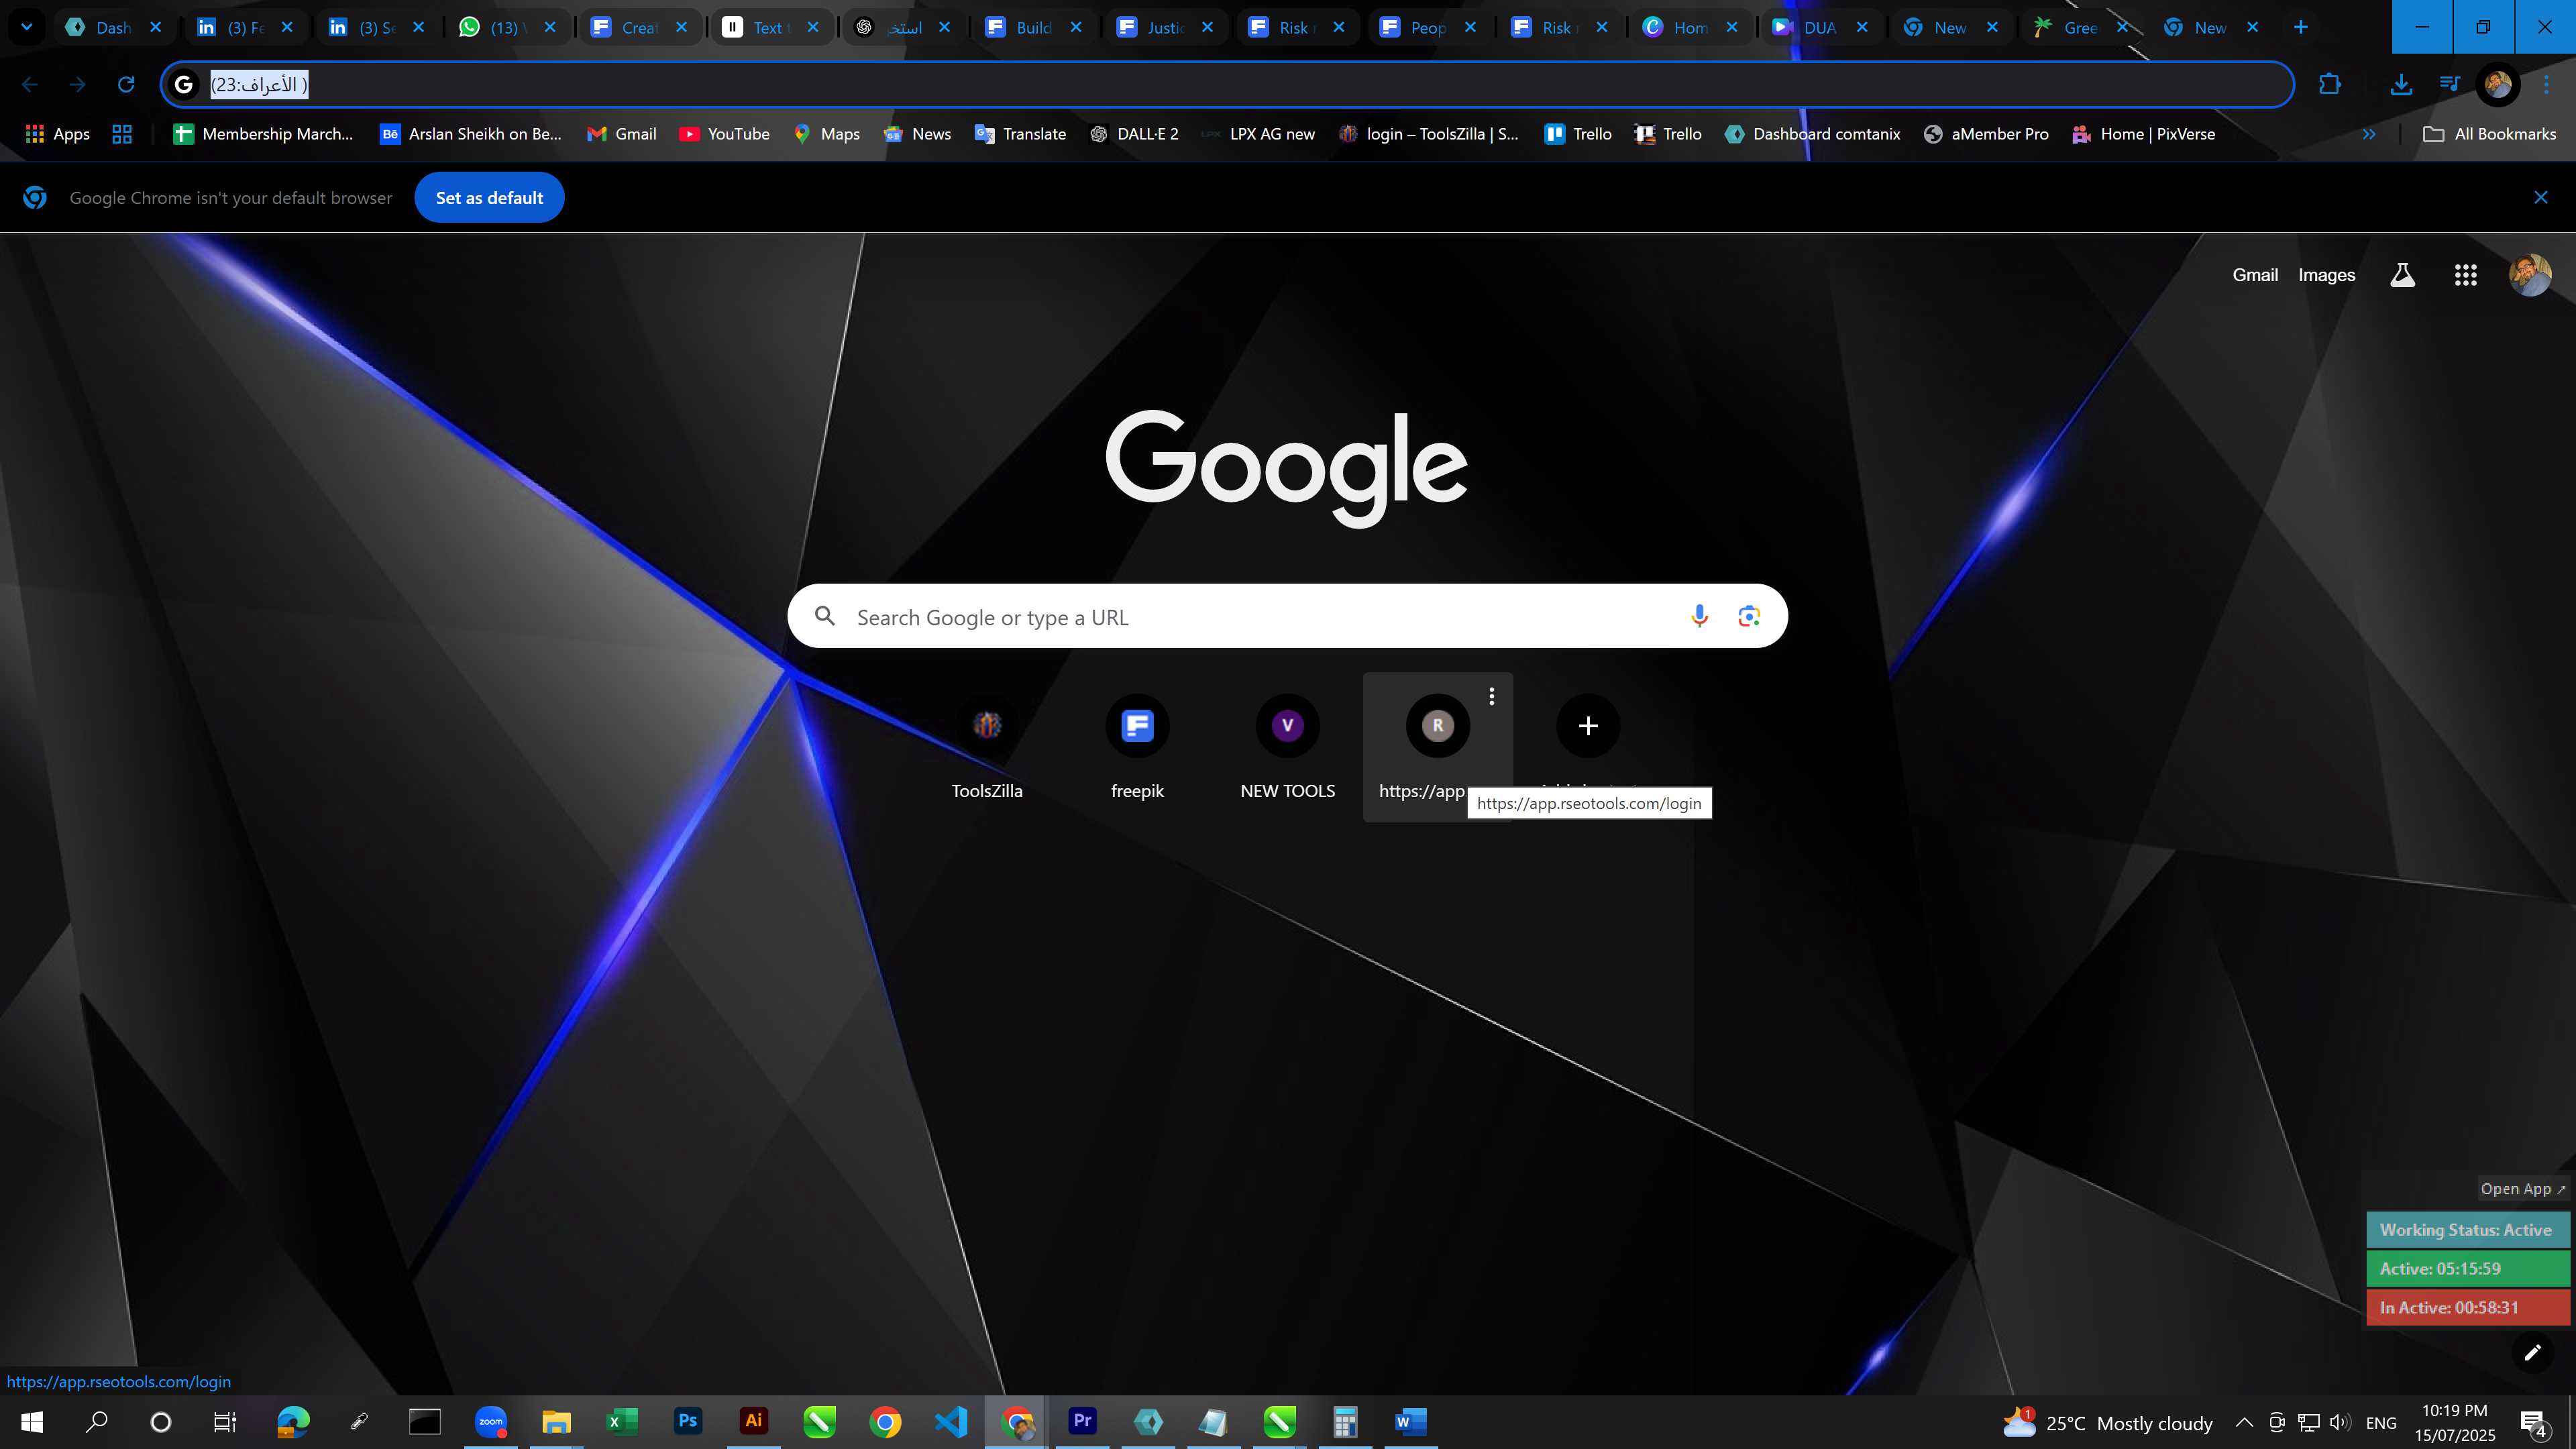The image size is (2576, 1449).
Task: Open Illustrator from taskbar
Action: coord(753,1421)
